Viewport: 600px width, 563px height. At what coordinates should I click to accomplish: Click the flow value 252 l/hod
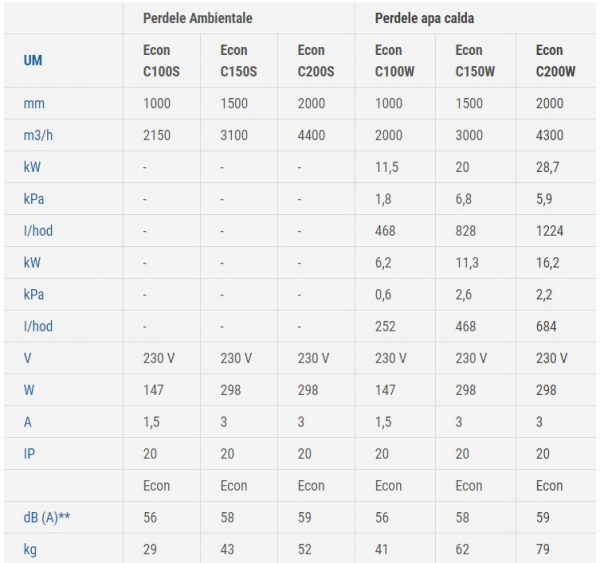[x=385, y=326]
